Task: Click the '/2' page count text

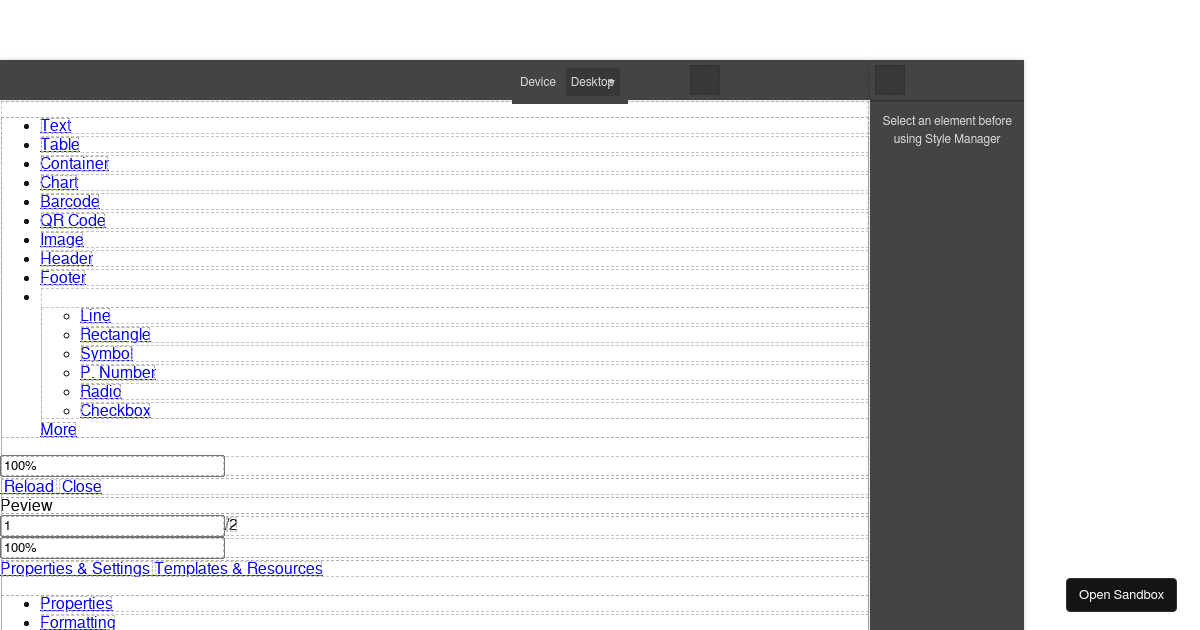Action: coord(232,525)
